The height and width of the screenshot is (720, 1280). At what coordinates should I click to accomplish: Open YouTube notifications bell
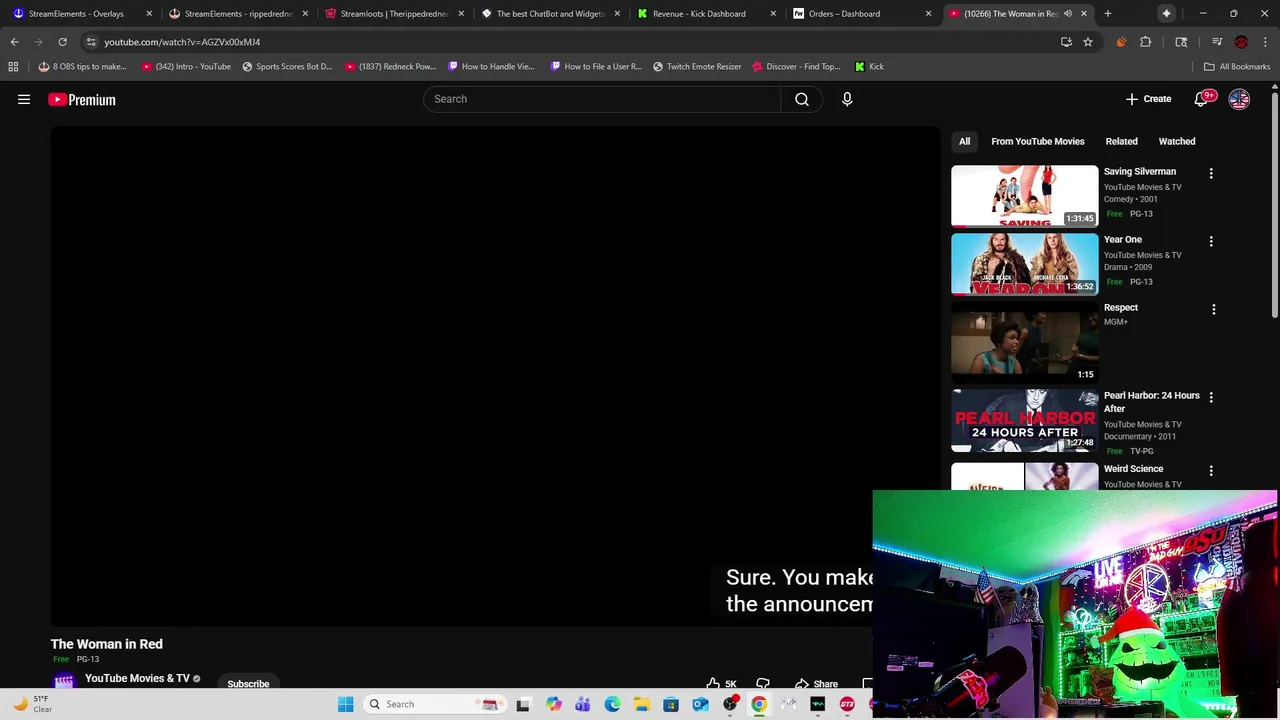tap(1202, 99)
